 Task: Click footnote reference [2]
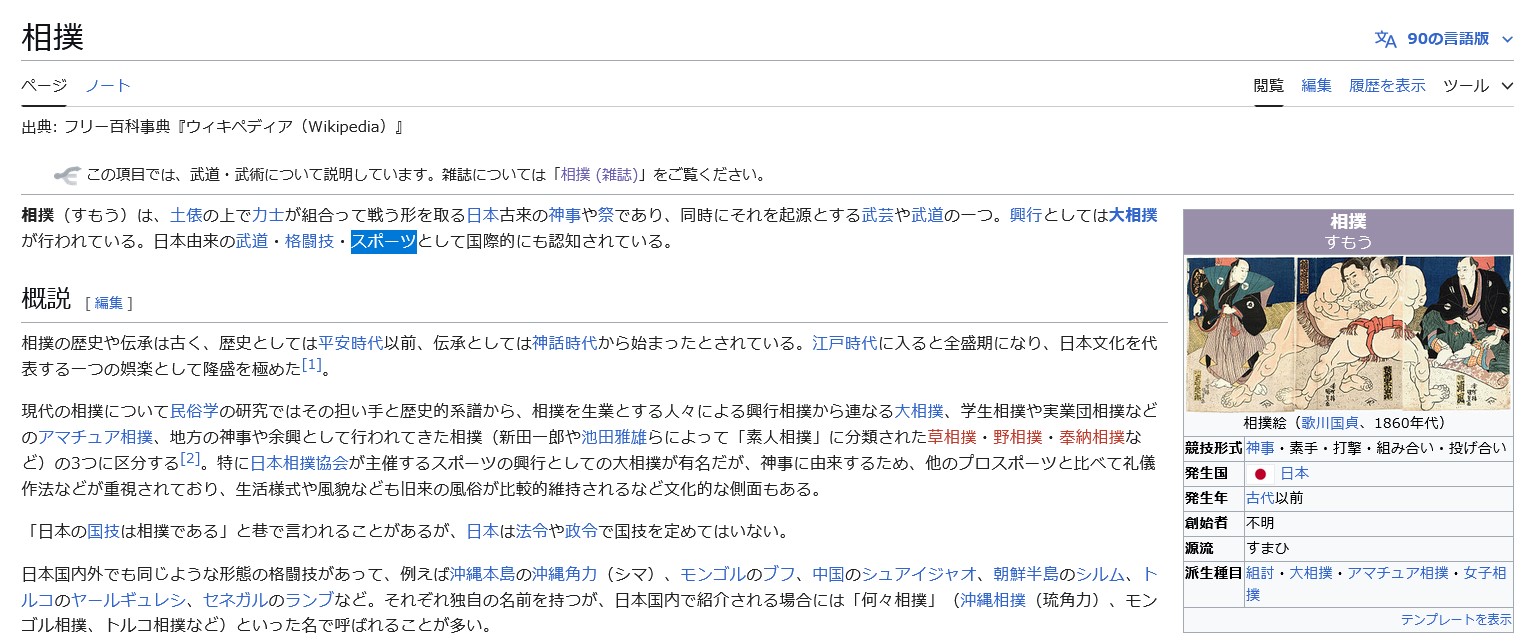point(190,458)
